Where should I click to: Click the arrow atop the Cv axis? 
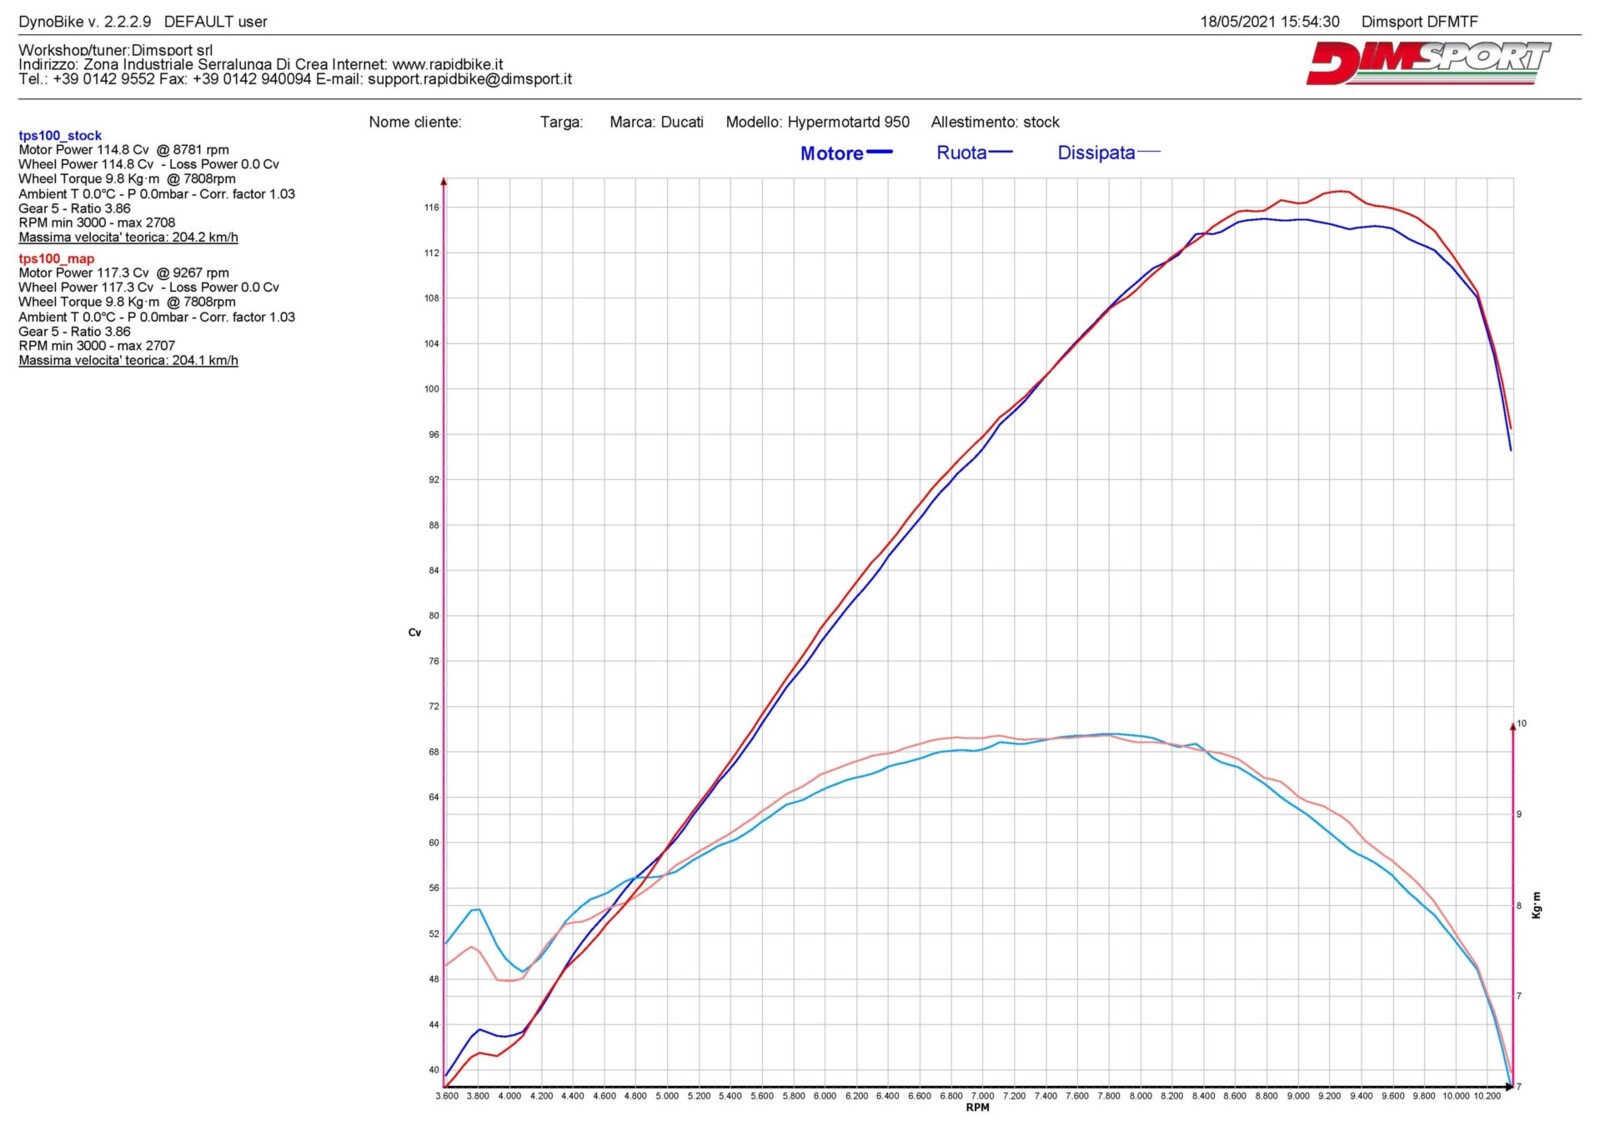click(x=444, y=182)
